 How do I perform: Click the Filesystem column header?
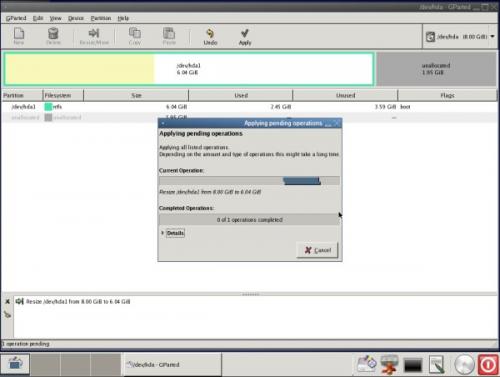(63, 95)
